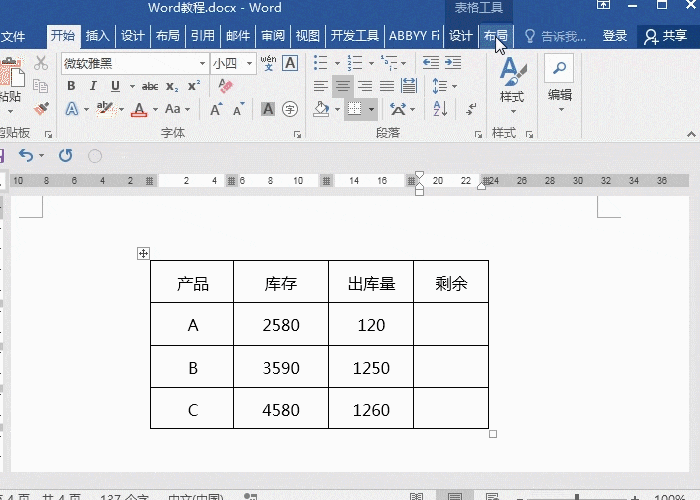Select align left button
The height and width of the screenshot is (500, 700).
click(x=321, y=86)
